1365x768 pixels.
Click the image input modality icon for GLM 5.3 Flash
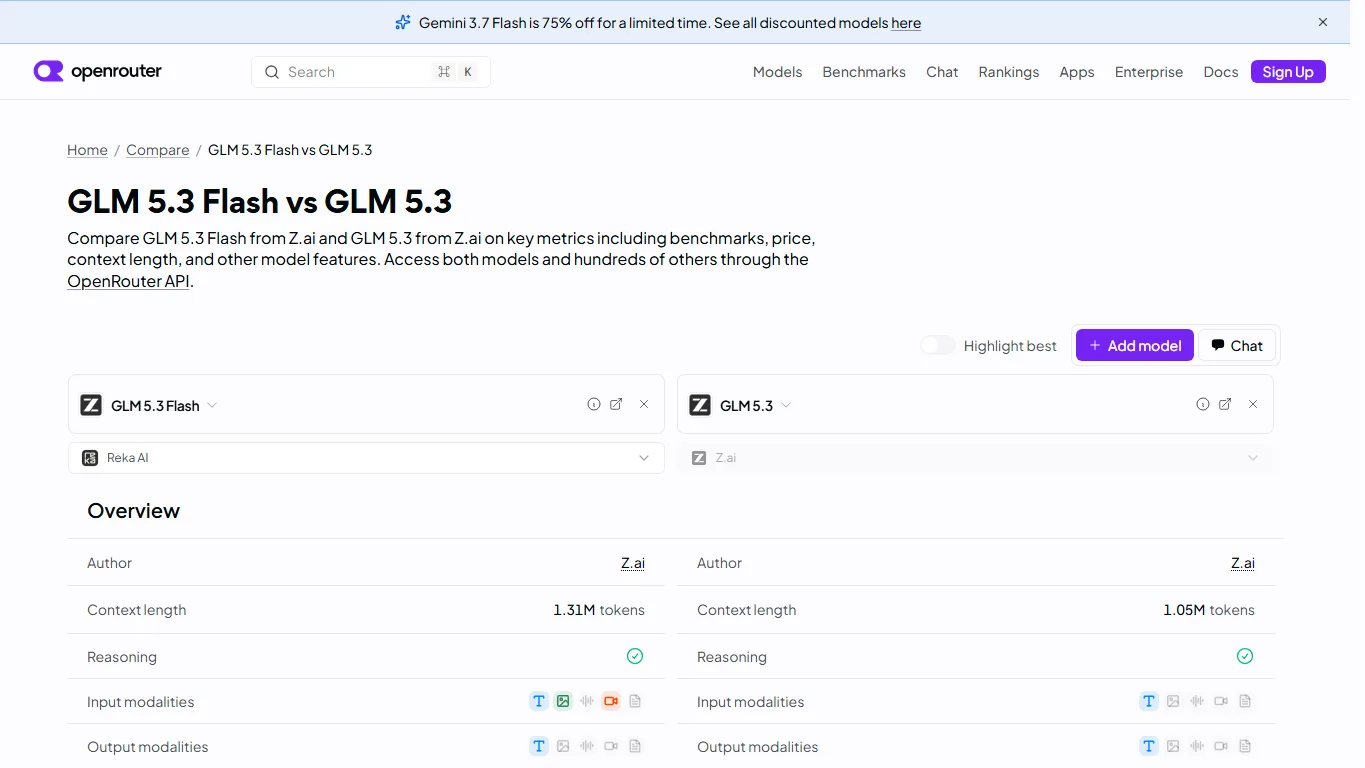[x=563, y=701]
